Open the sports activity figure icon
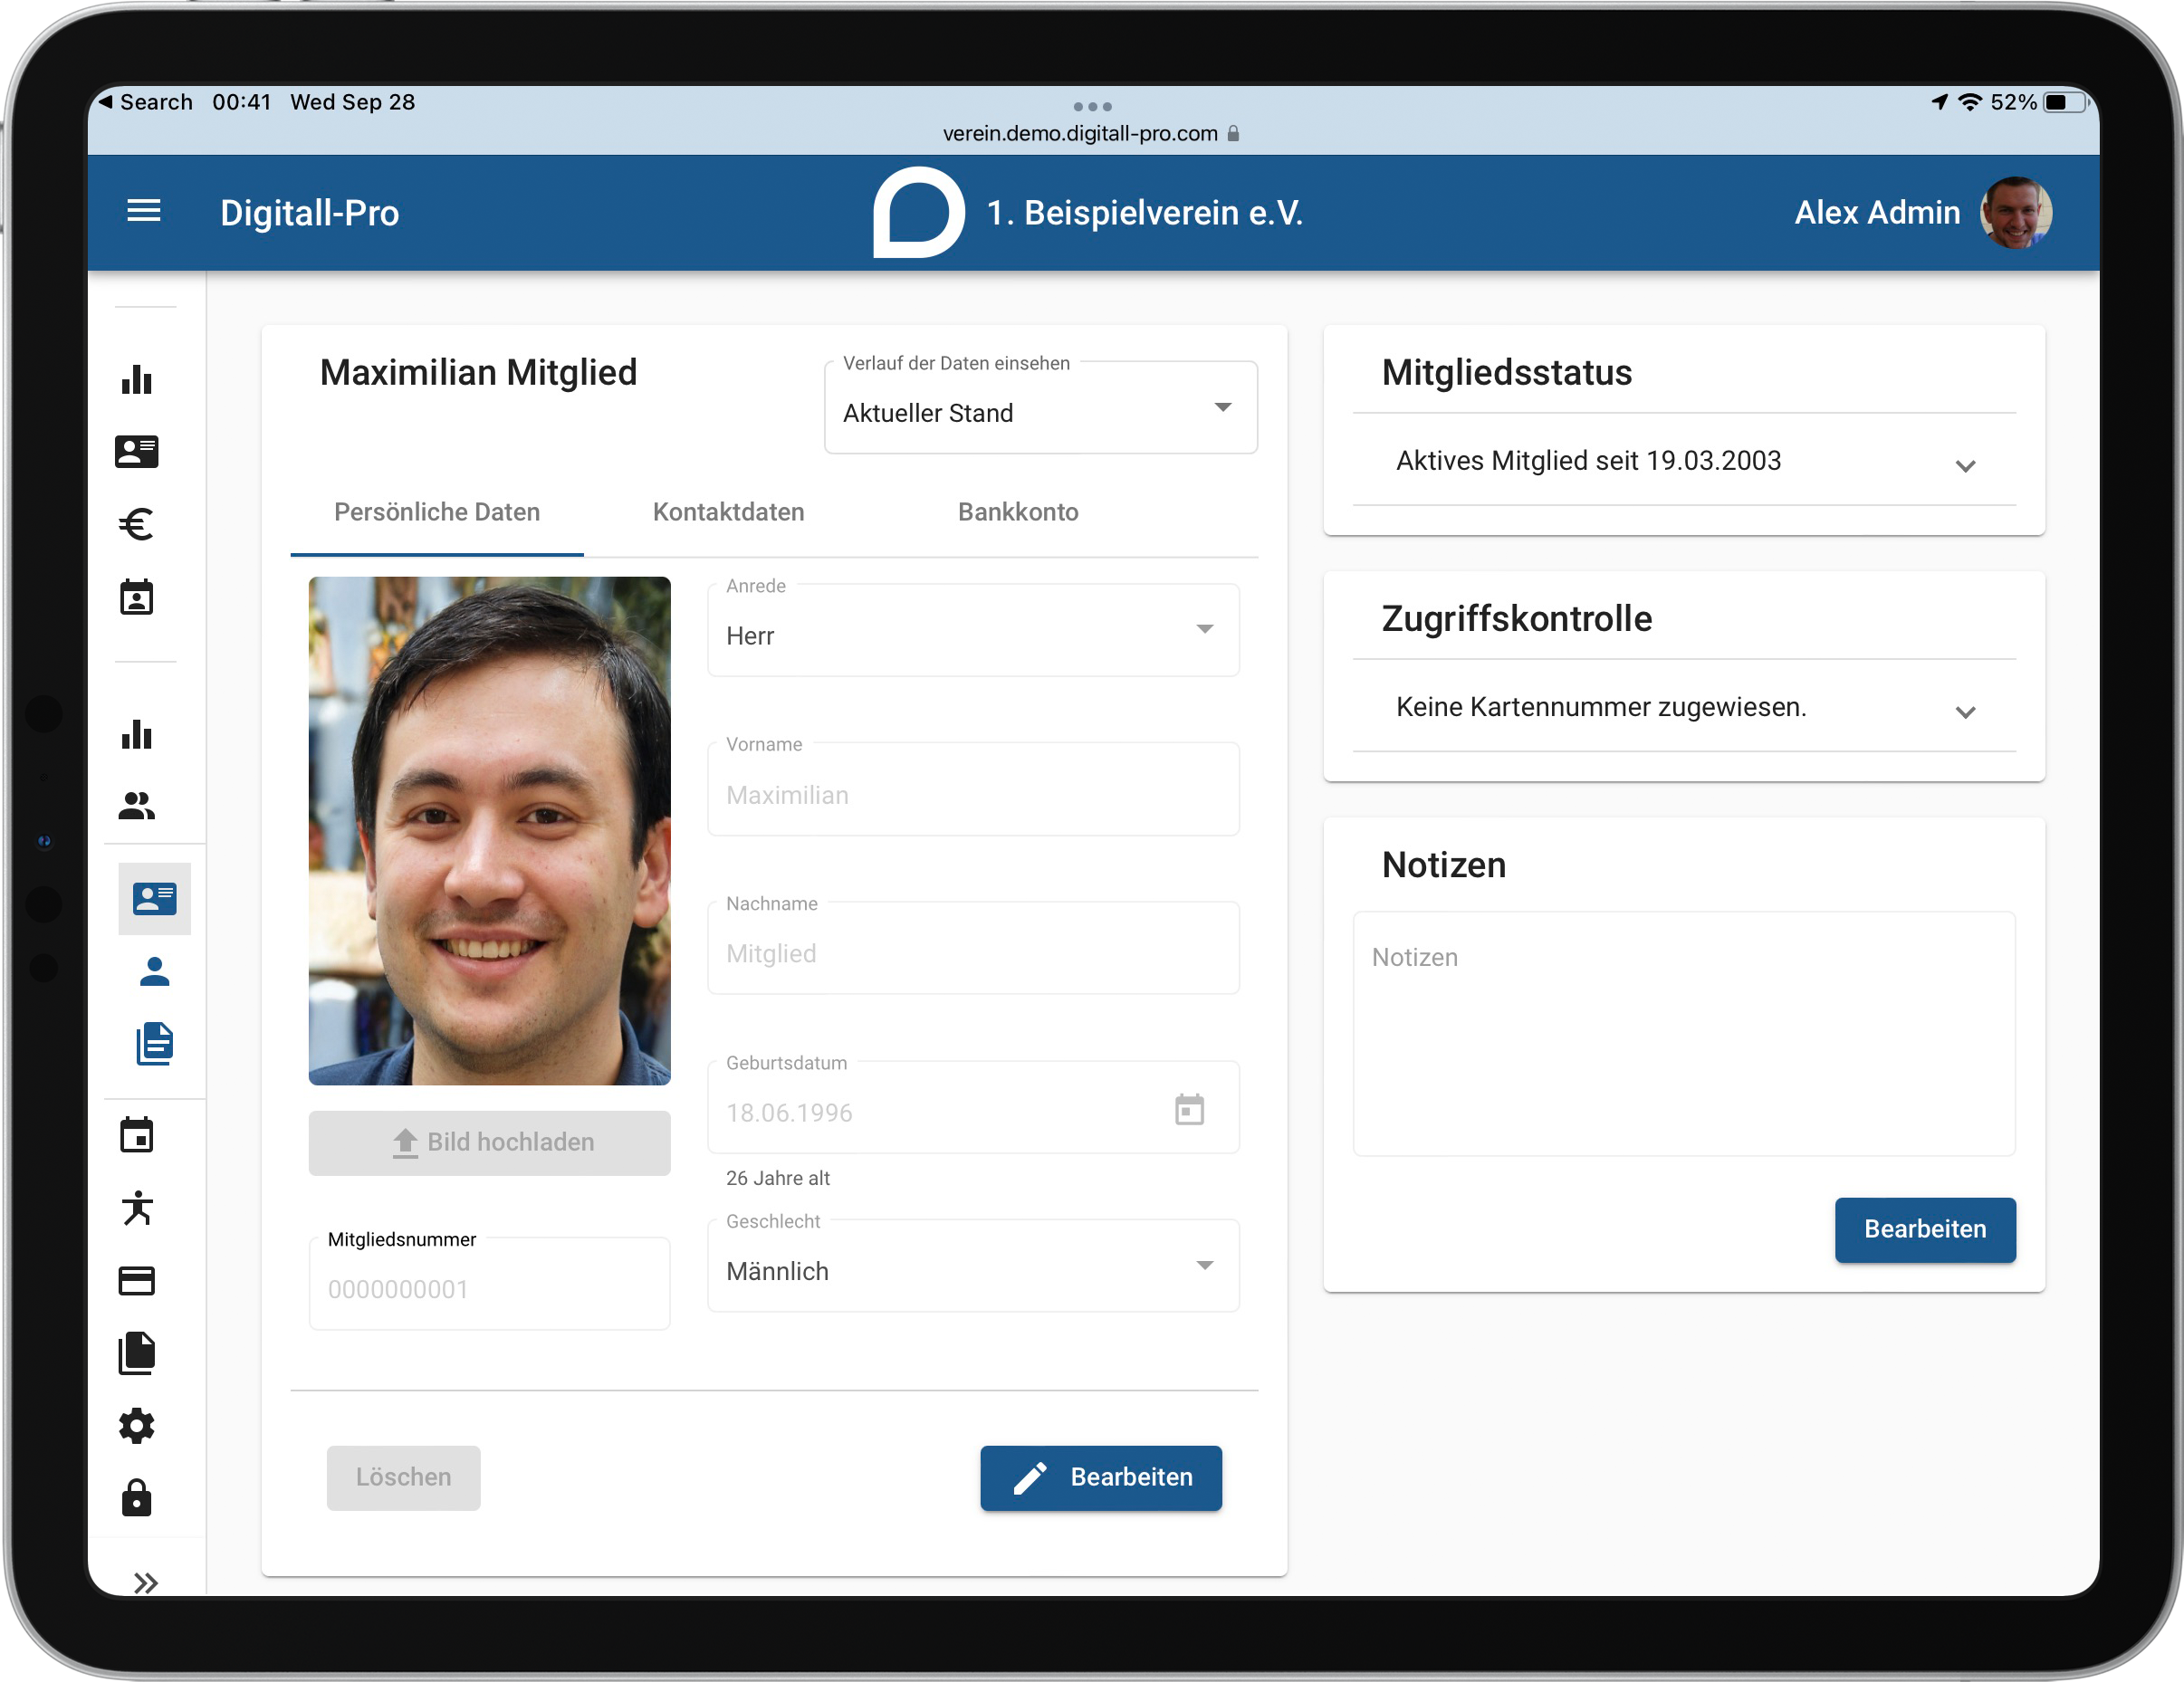This screenshot has height=1682, width=2184. pyautogui.click(x=137, y=1208)
